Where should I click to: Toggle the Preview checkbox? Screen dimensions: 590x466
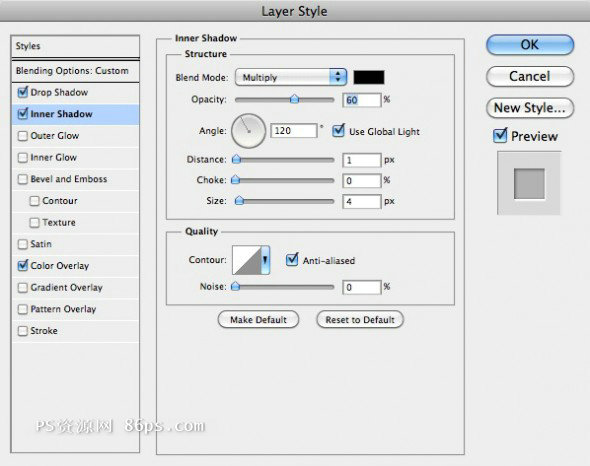pyautogui.click(x=500, y=136)
